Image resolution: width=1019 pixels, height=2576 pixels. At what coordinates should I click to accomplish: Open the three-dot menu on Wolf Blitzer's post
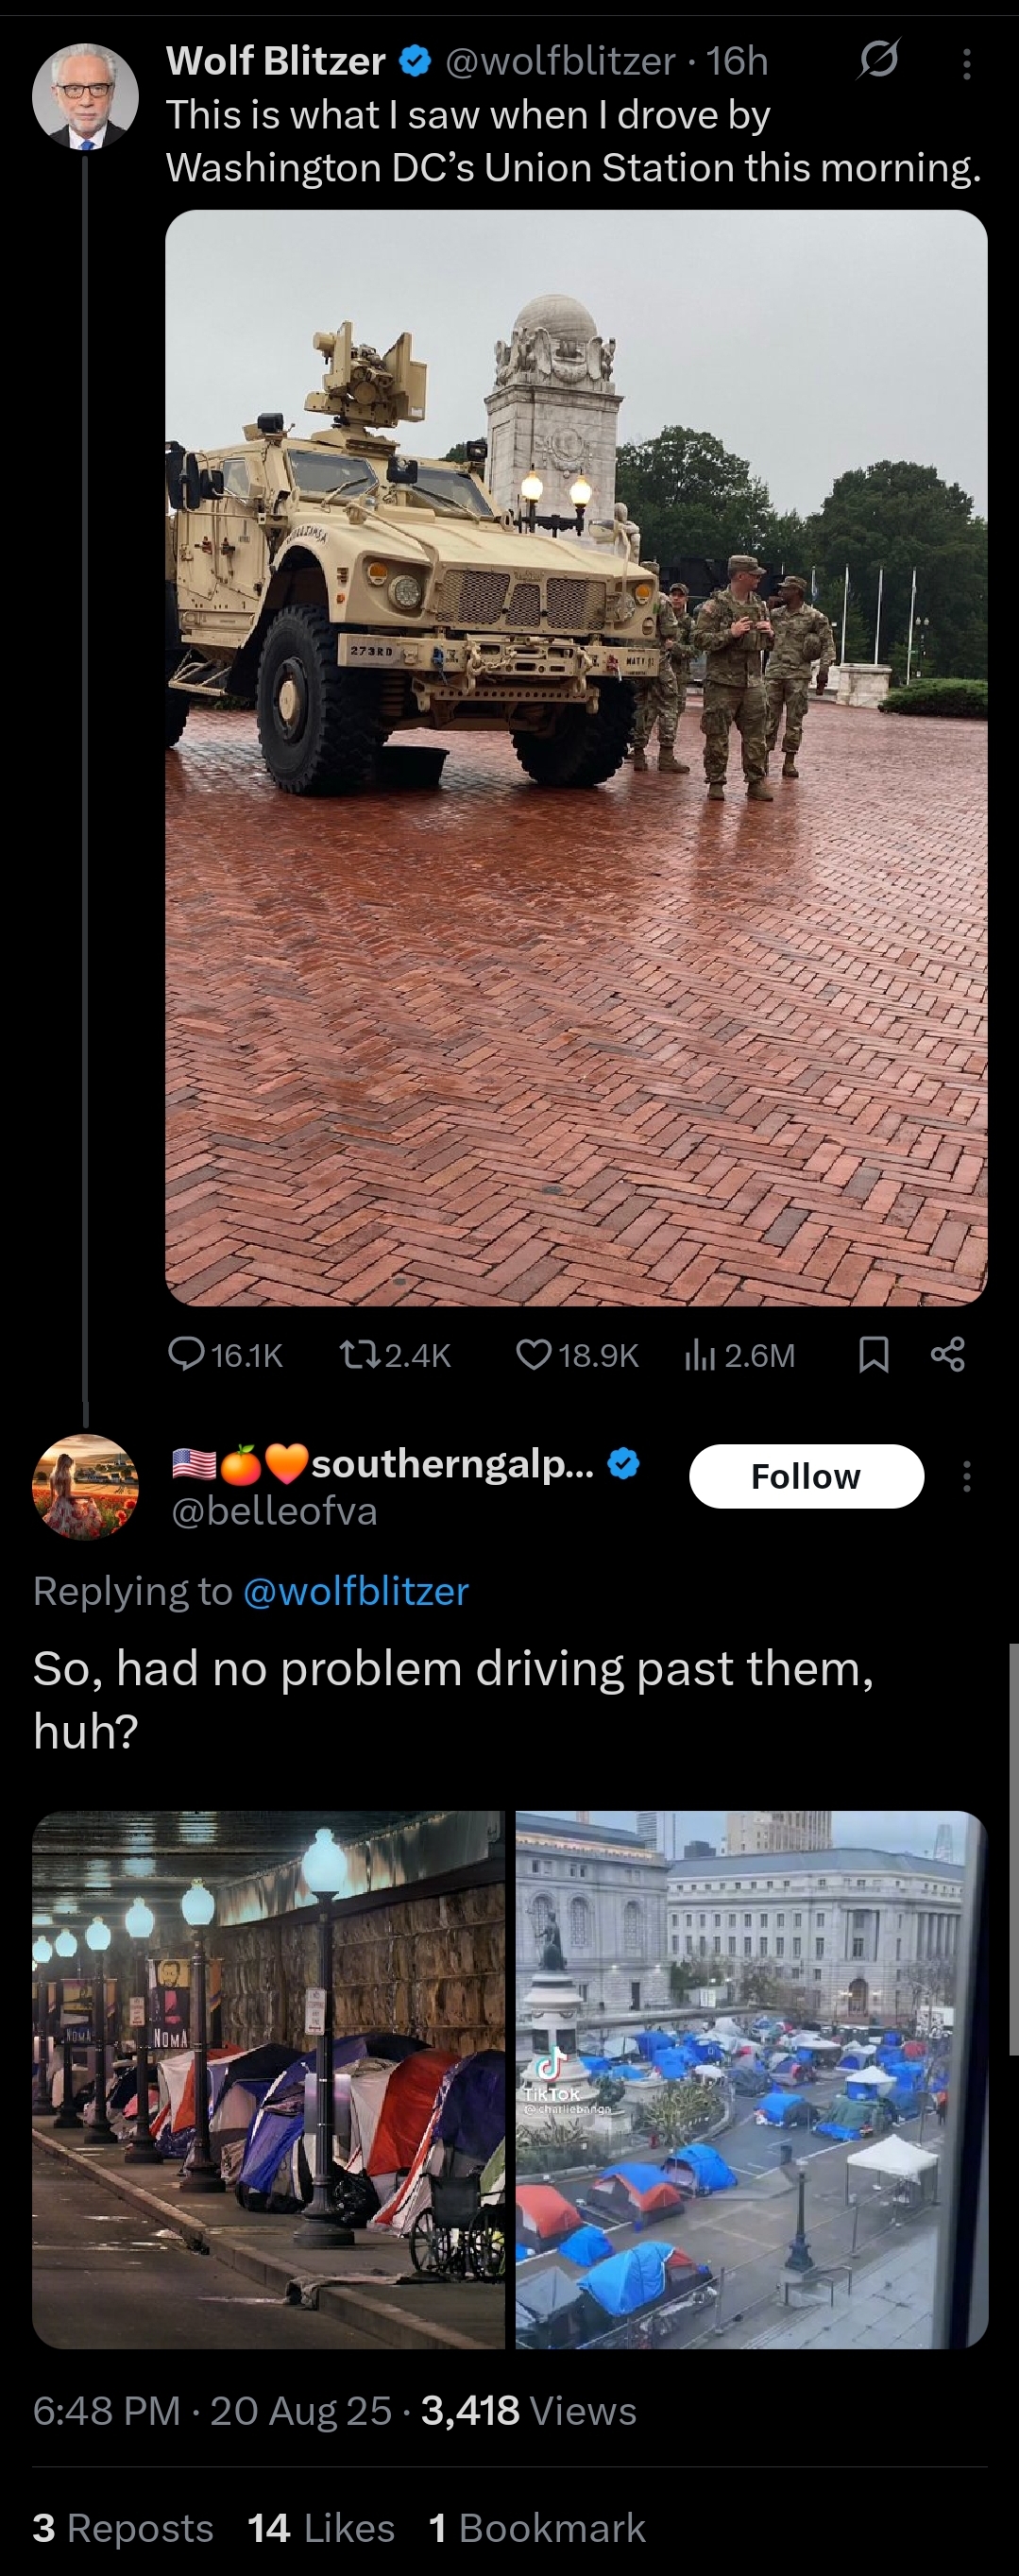coord(966,63)
